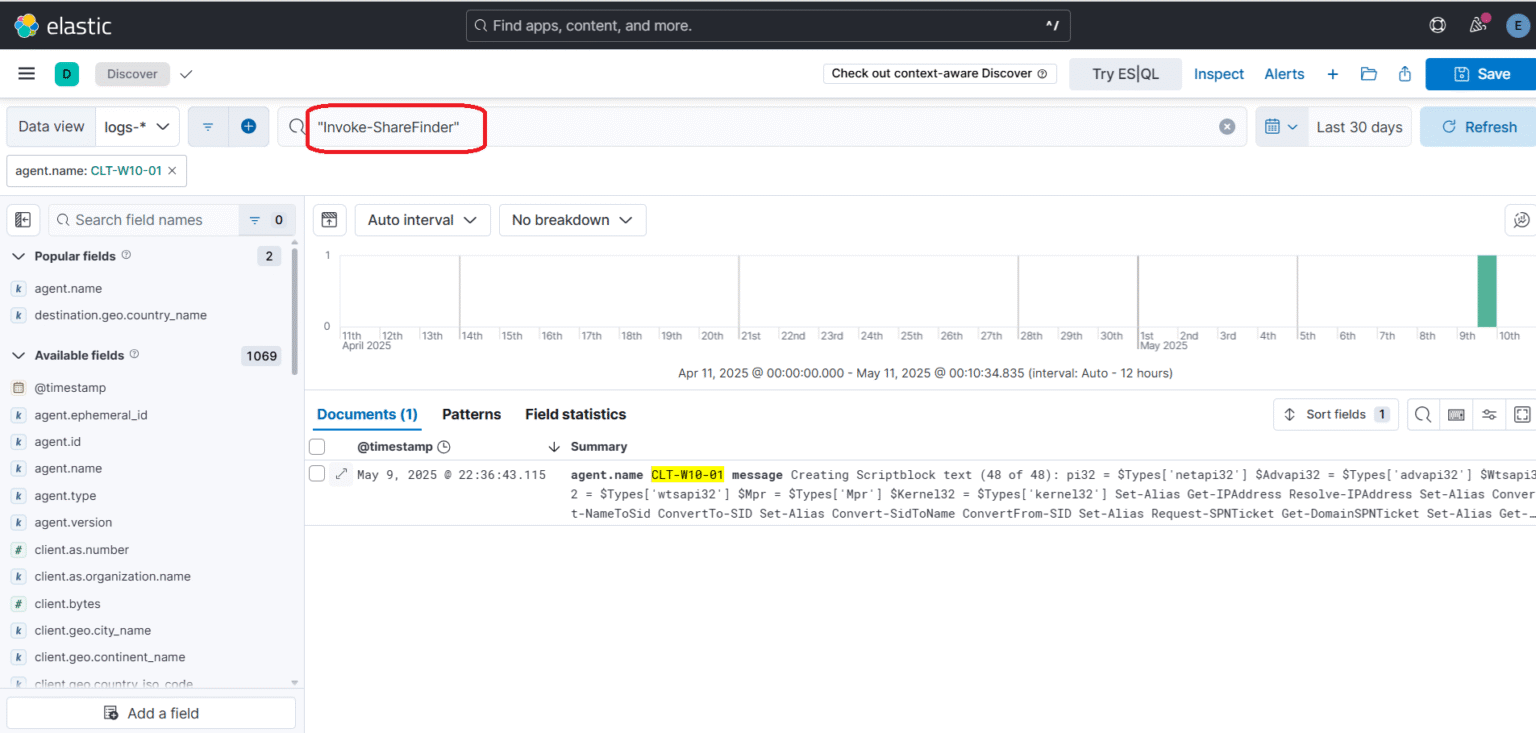
Task: Click the share icon in the top bar
Action: tap(1404, 74)
